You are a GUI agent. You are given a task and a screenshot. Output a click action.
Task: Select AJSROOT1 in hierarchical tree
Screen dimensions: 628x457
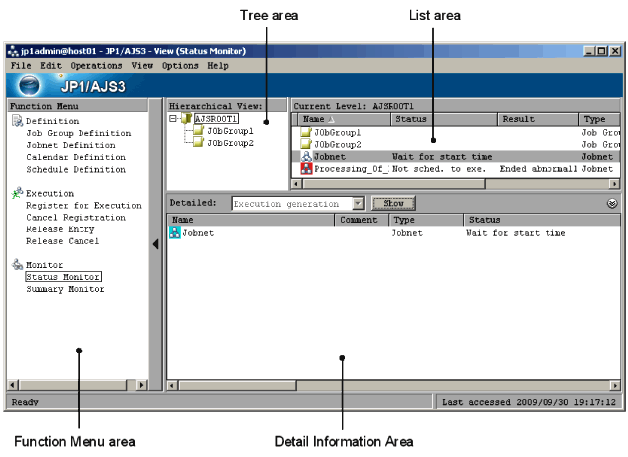[x=216, y=119]
